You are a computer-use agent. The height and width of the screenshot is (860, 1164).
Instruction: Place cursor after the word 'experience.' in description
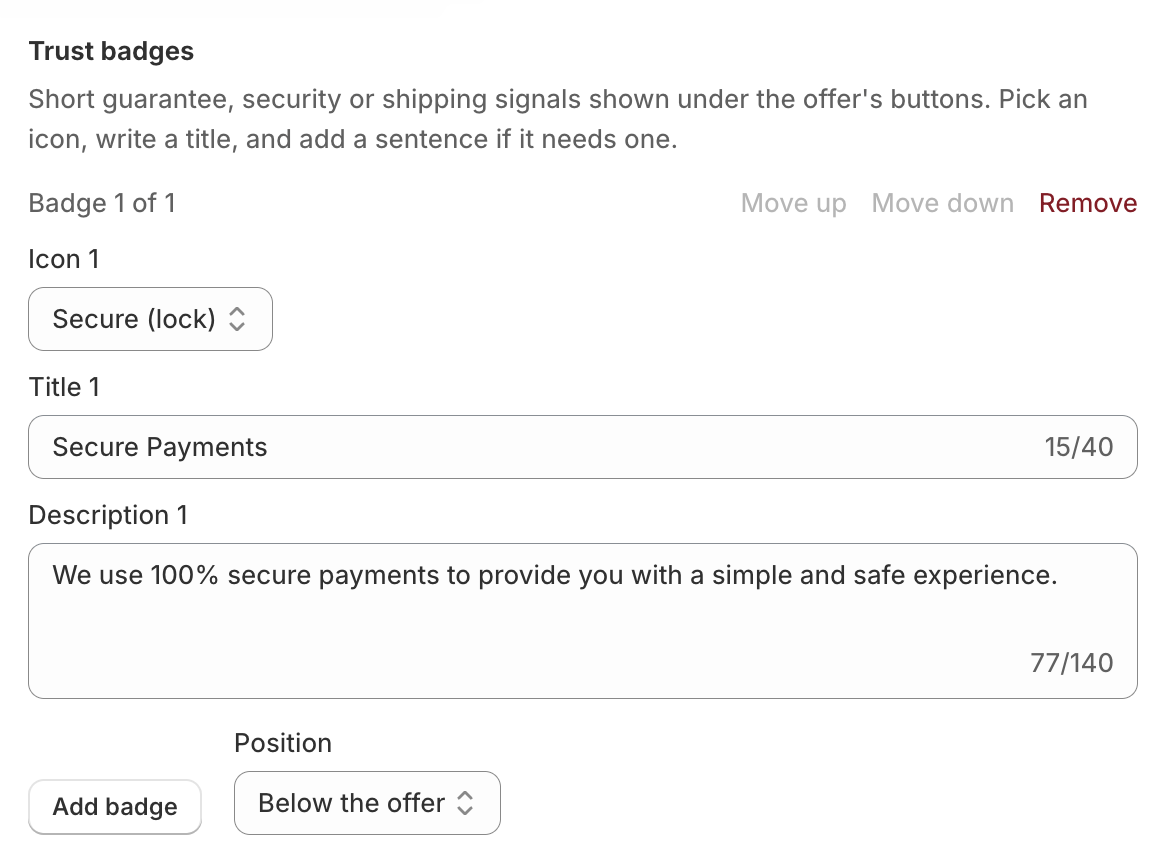coord(1059,576)
